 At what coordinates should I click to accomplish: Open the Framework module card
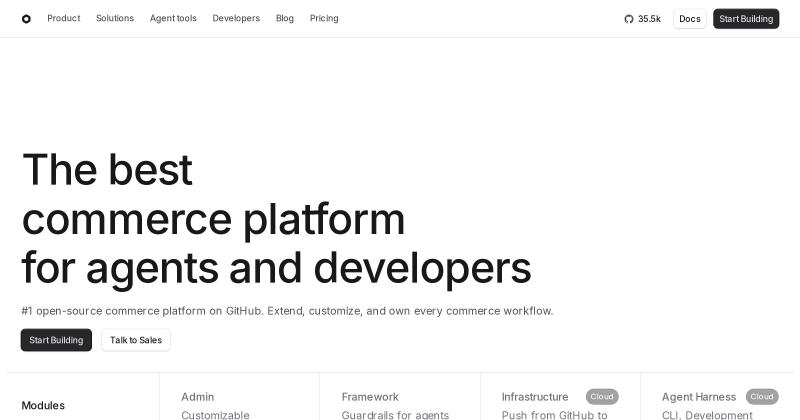click(399, 397)
